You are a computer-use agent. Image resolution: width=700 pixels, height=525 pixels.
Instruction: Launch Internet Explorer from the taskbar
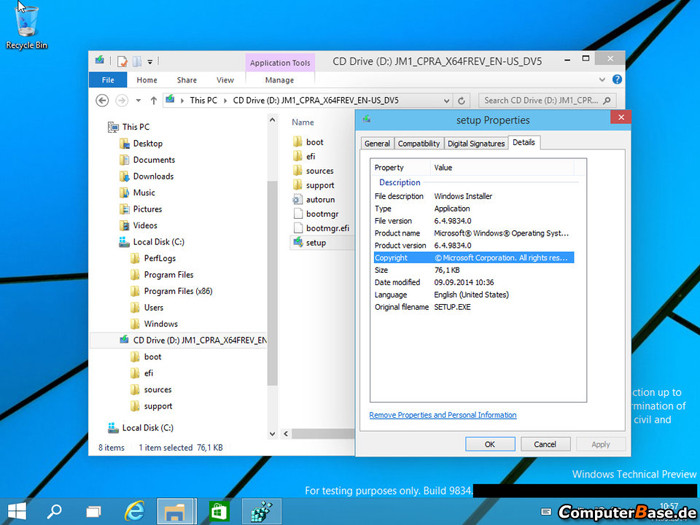[133, 511]
